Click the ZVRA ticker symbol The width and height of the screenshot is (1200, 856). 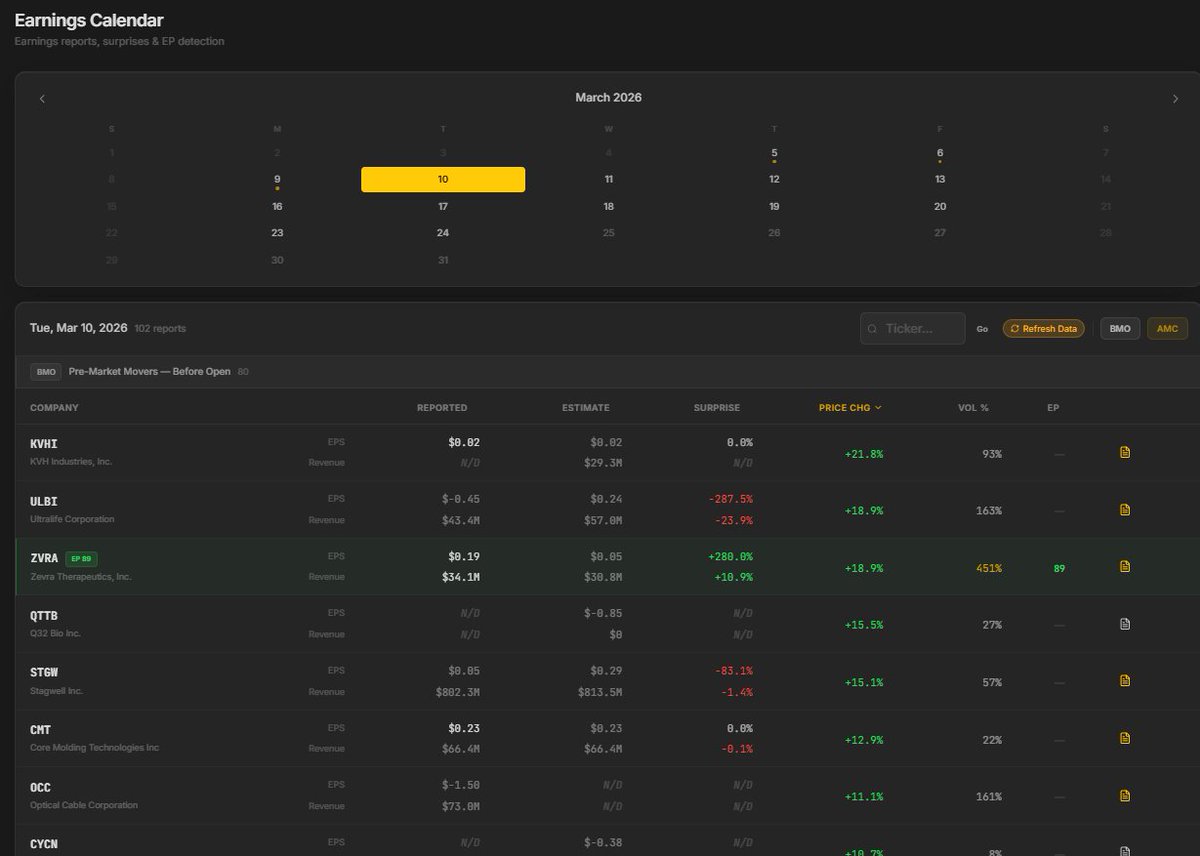[44, 558]
